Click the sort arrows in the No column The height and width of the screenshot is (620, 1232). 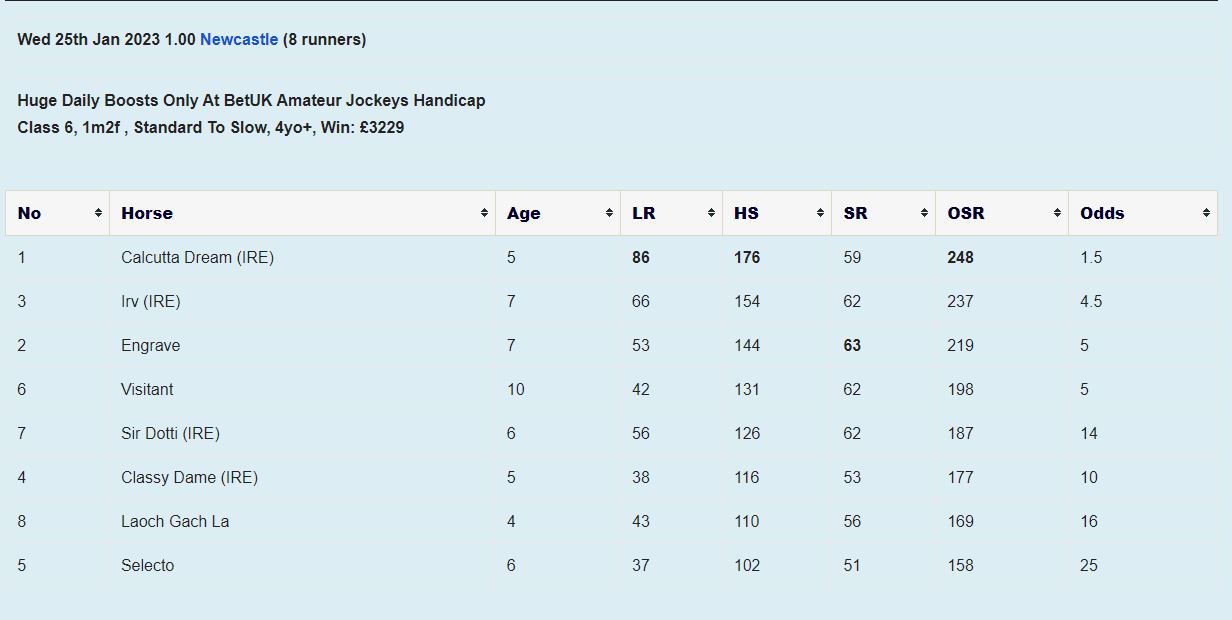point(98,213)
